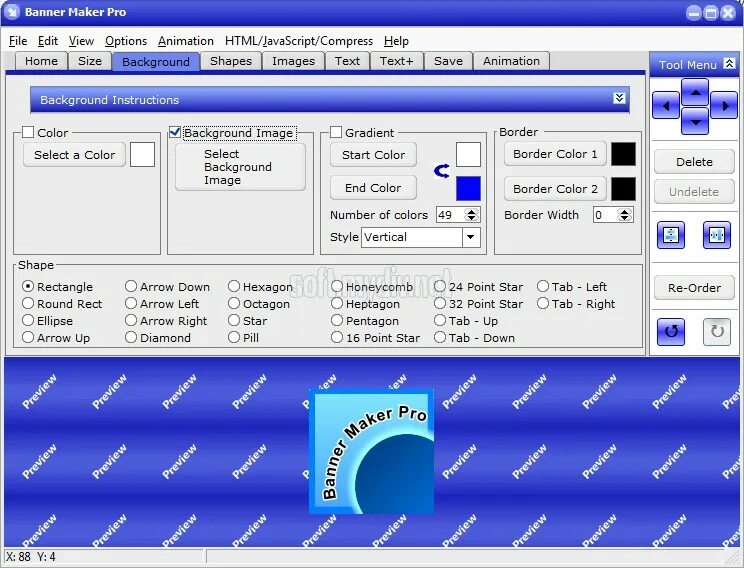This screenshot has height=568, width=744.
Task: Decrease the Border Width value
Action: (625, 218)
